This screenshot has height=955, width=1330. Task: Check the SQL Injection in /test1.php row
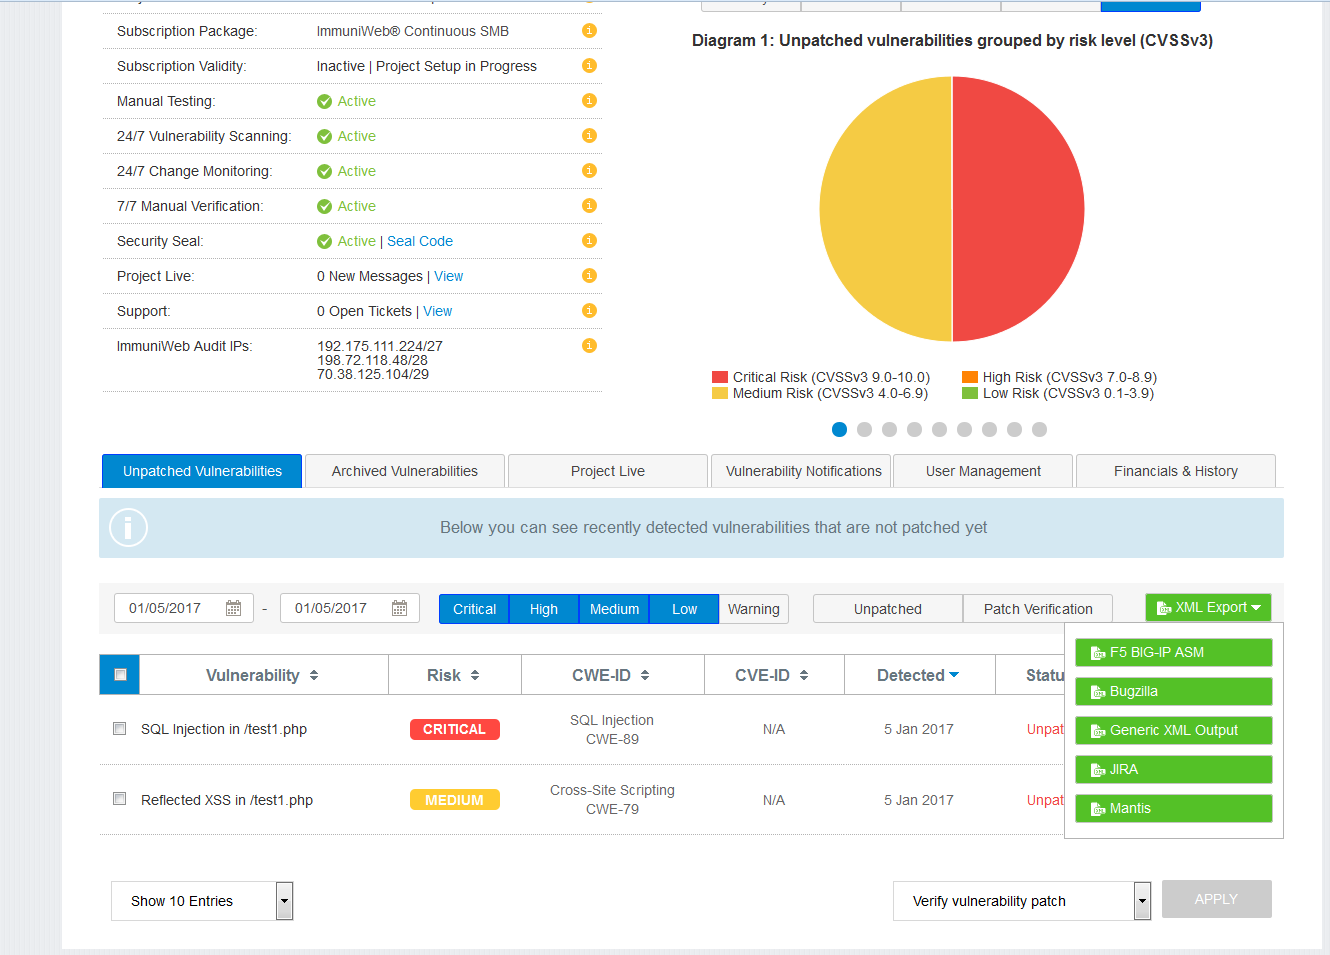(x=120, y=729)
